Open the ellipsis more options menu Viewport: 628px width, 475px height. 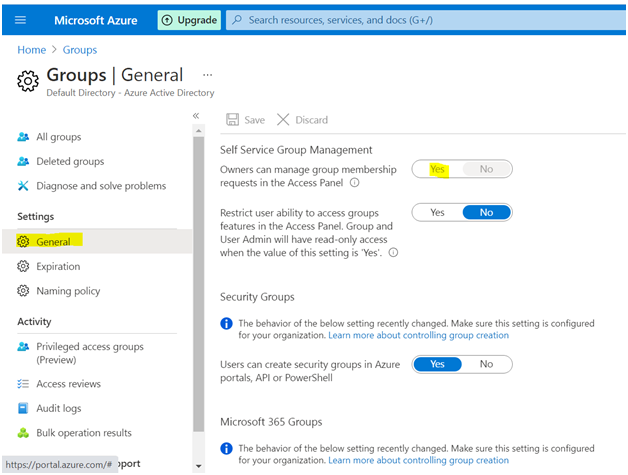(x=207, y=75)
